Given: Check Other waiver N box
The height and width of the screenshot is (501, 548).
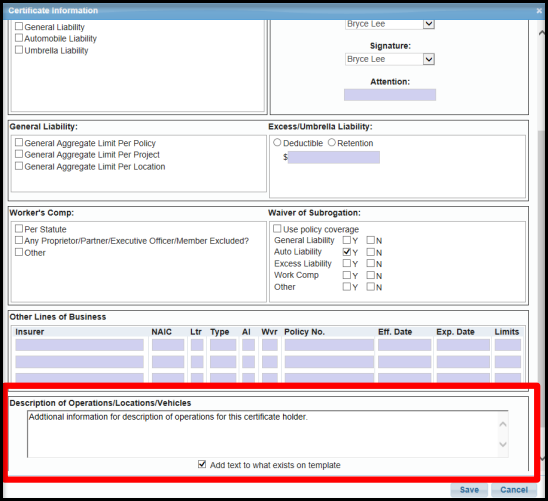Looking at the screenshot, I should [370, 286].
